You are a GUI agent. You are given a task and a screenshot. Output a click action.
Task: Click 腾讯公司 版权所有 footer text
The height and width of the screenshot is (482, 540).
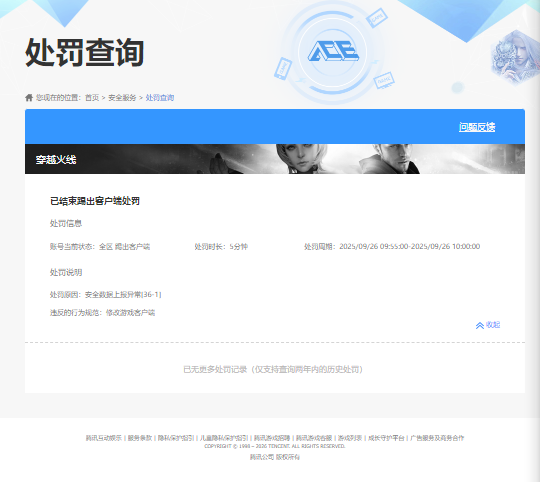tap(275, 457)
